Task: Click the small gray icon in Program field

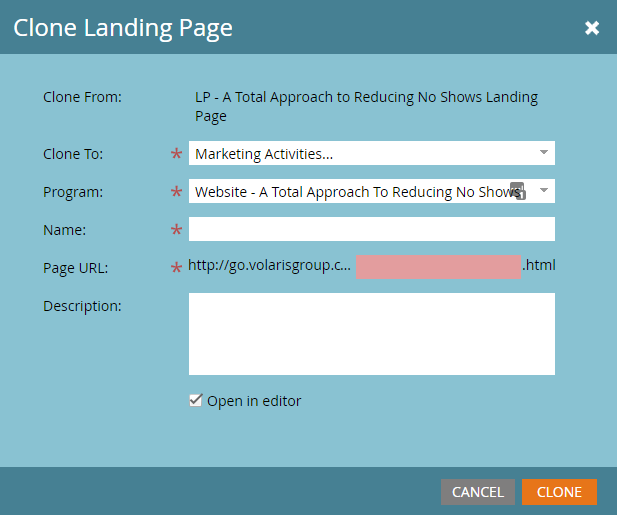Action: tap(518, 191)
